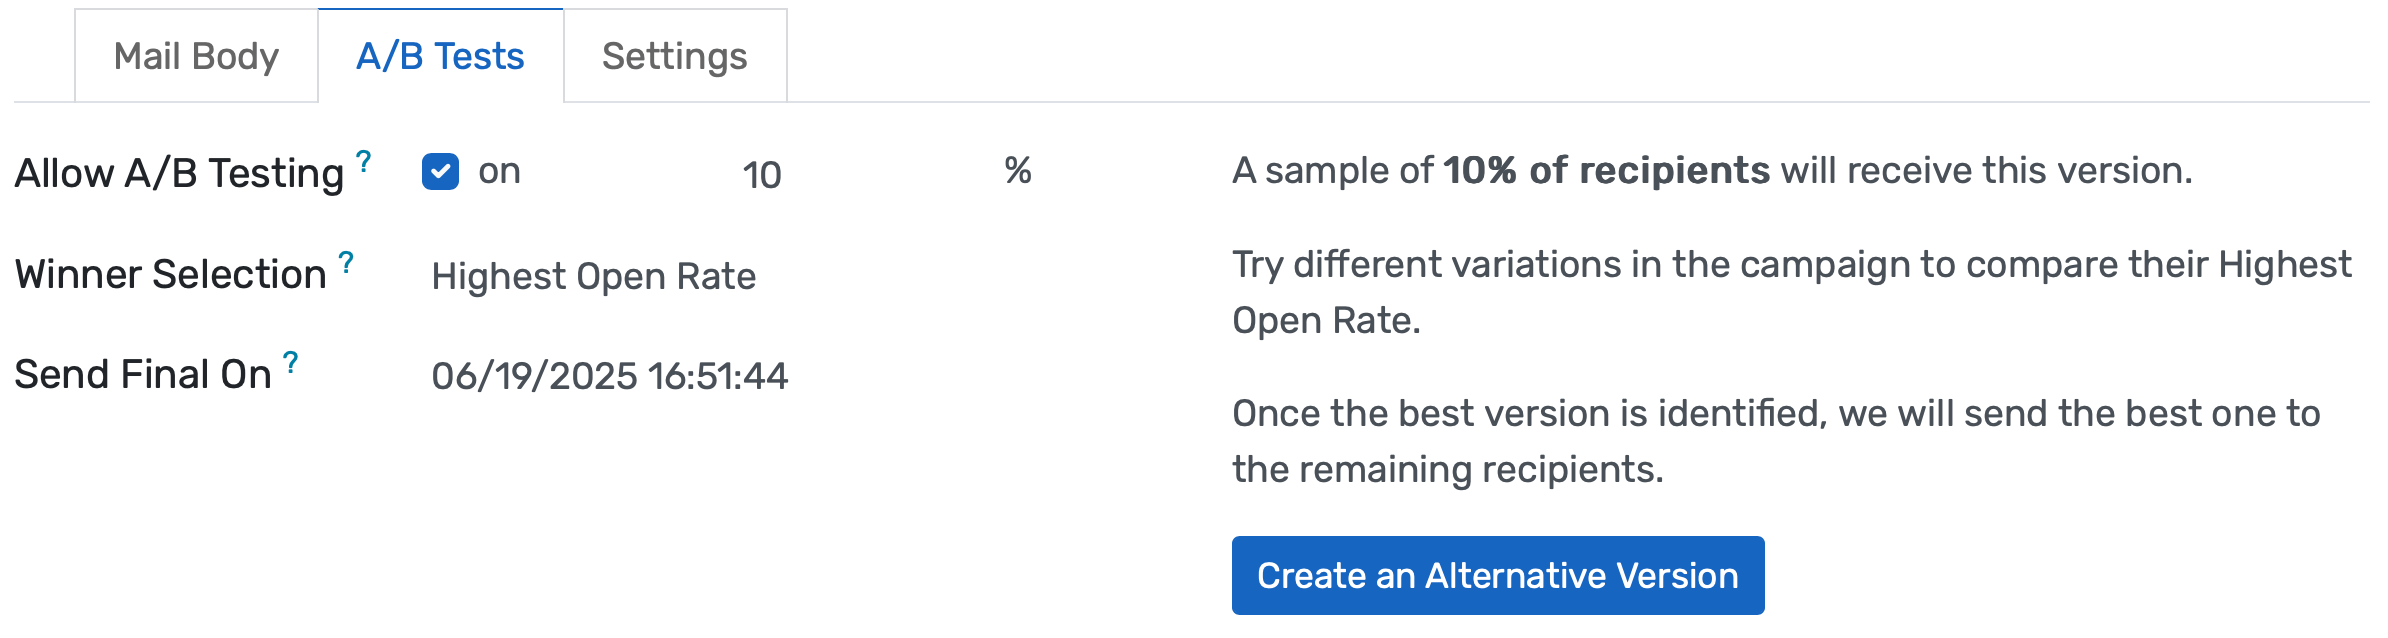Select the A/B Tests tab
The image size is (2388, 638).
tap(440, 56)
